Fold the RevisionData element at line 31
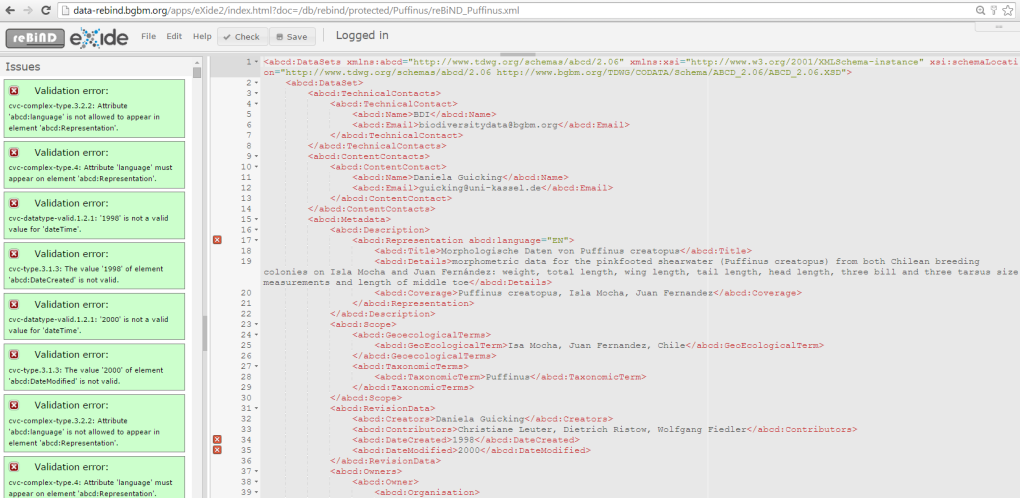The width and height of the screenshot is (1020, 498). (x=256, y=408)
